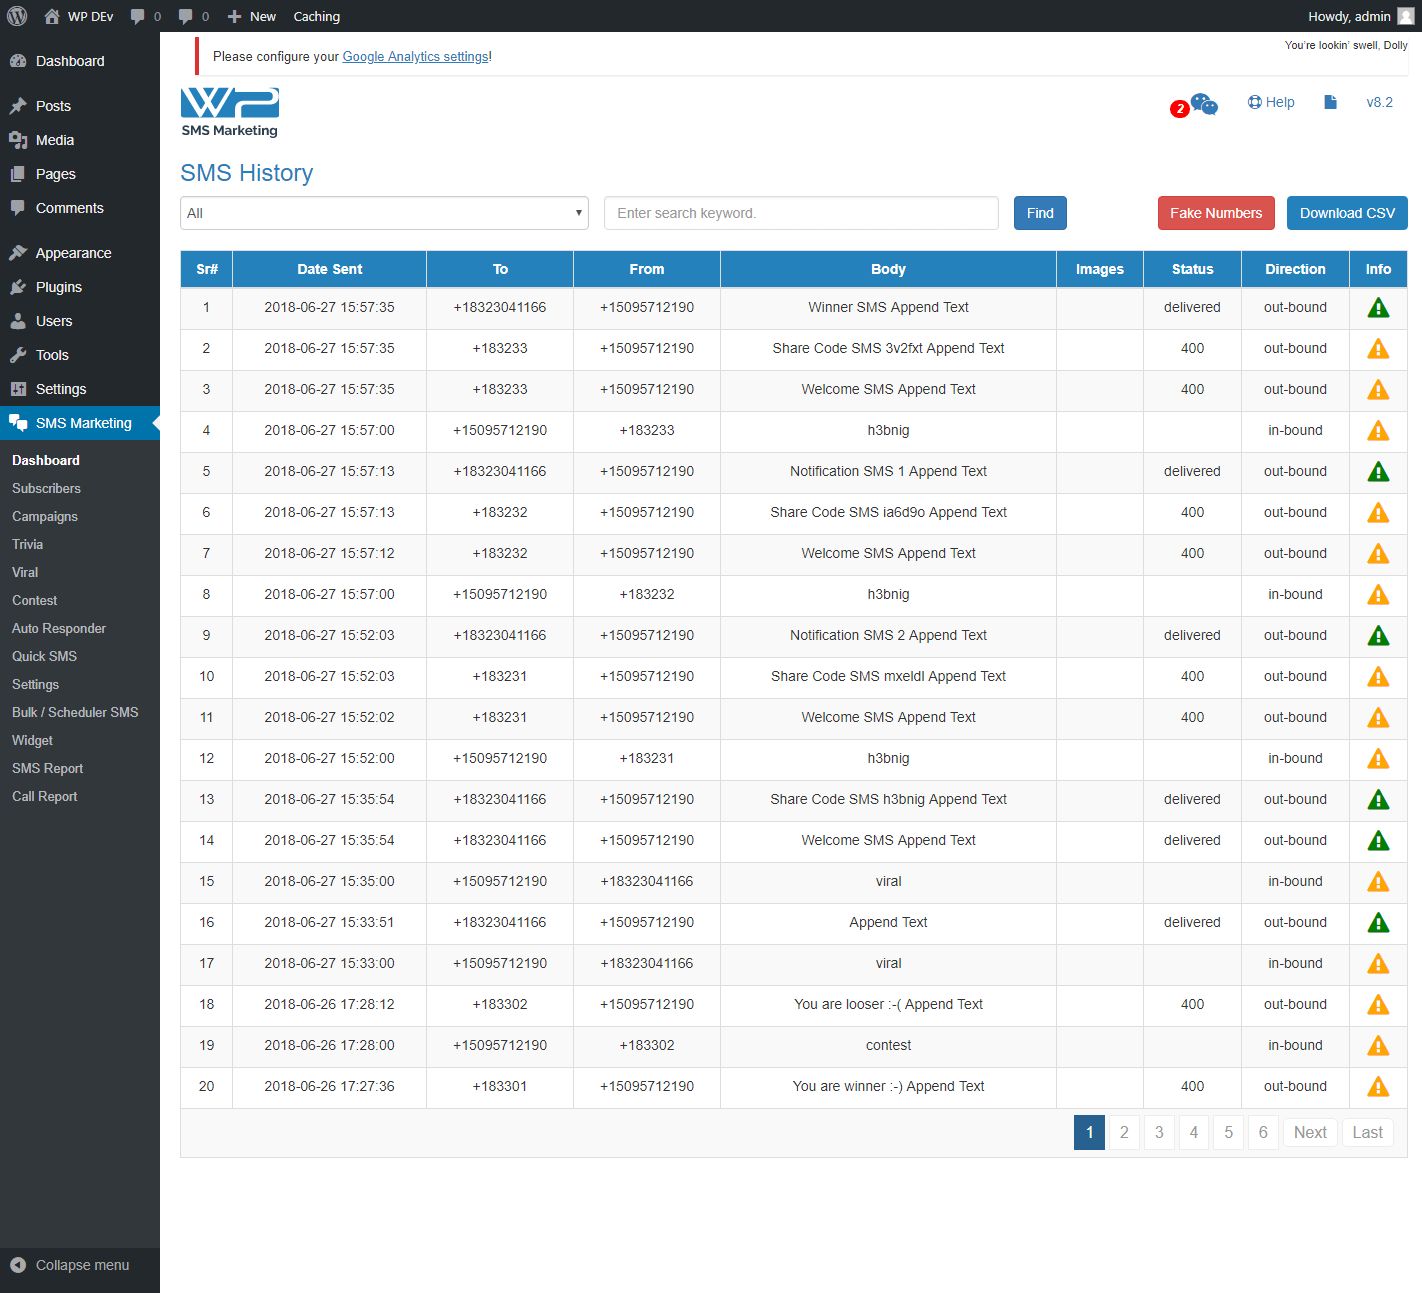The image size is (1422, 1293).
Task: Expand the New content menu in admin bar
Action: click(252, 16)
